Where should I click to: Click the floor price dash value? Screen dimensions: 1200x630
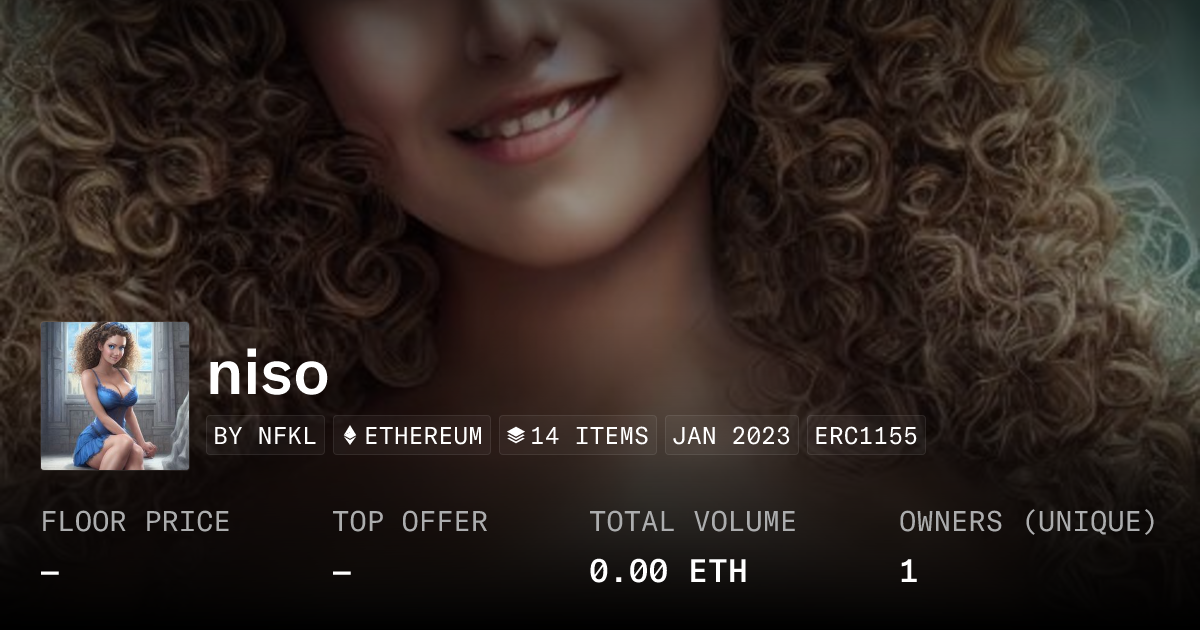pyautogui.click(x=51, y=573)
